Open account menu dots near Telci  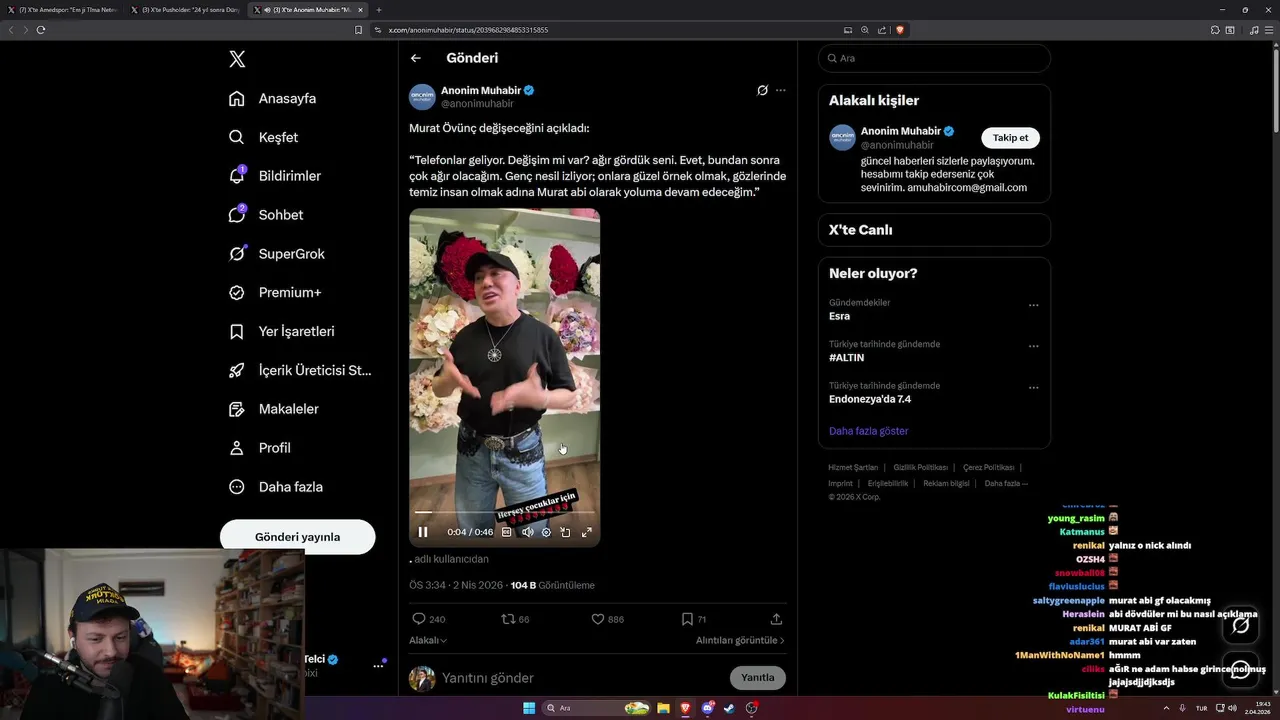(379, 665)
